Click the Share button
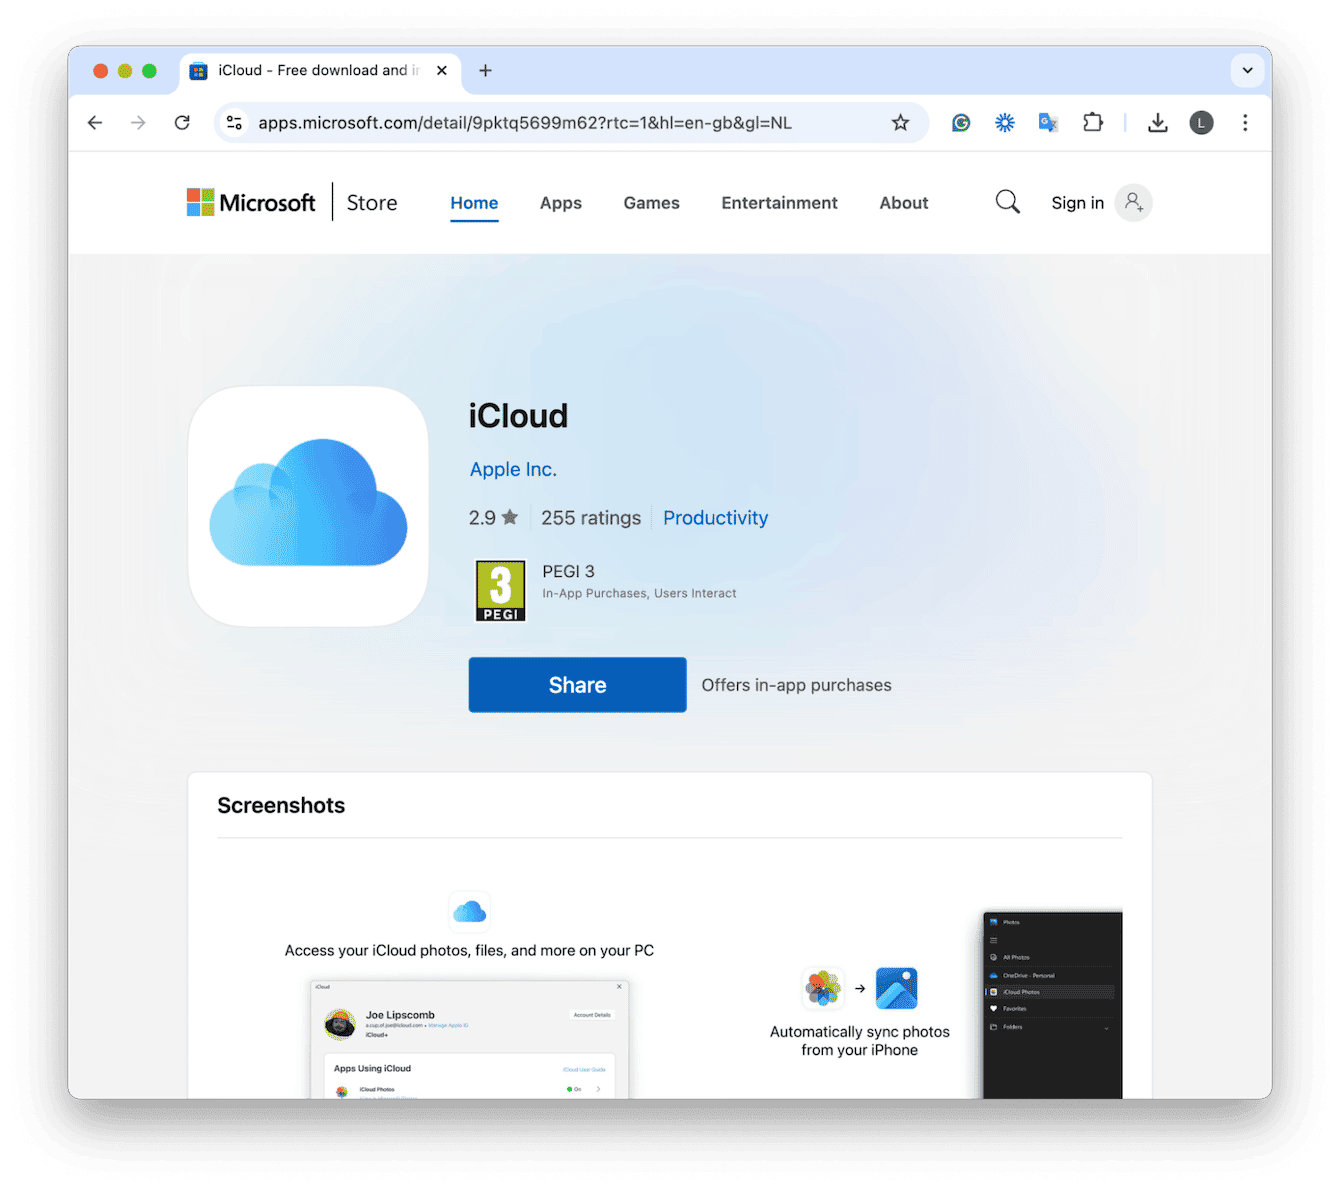Viewport: 1340px width, 1189px height. coord(577,684)
